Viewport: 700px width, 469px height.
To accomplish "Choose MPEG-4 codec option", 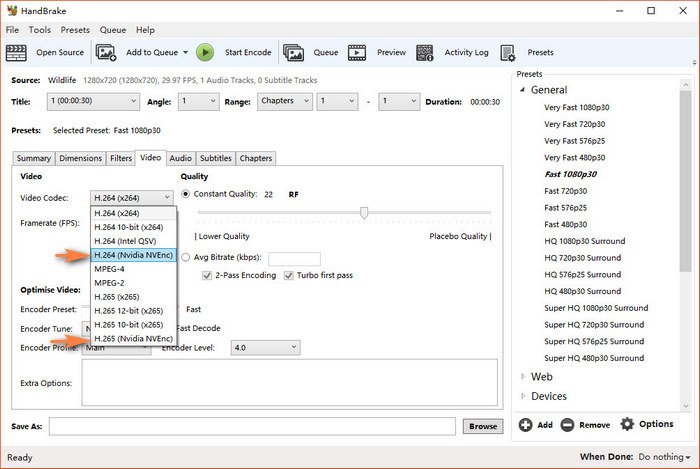I will tap(133, 269).
